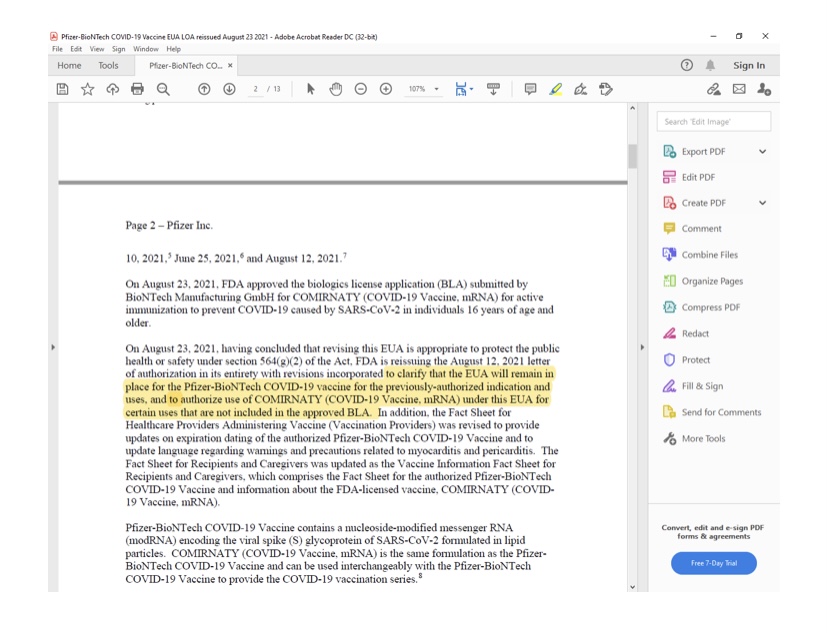This screenshot has height=633, width=827.
Task: Add a sticky note comment
Action: click(x=530, y=89)
